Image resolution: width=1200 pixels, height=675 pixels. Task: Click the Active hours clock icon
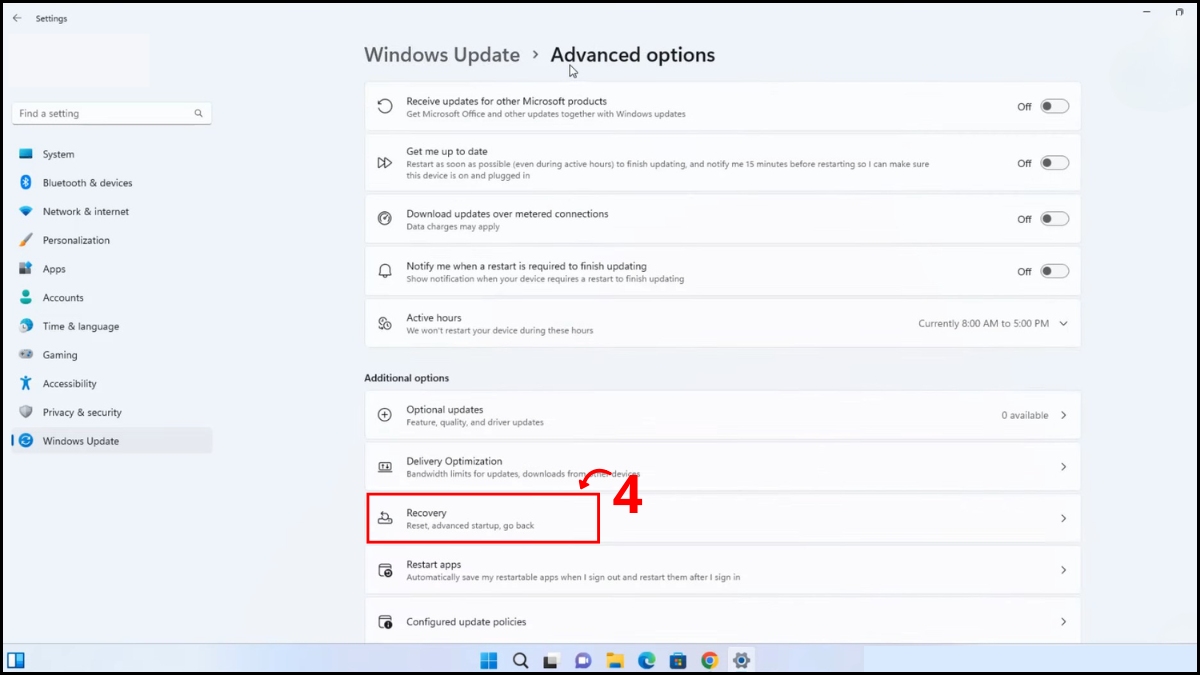385,323
